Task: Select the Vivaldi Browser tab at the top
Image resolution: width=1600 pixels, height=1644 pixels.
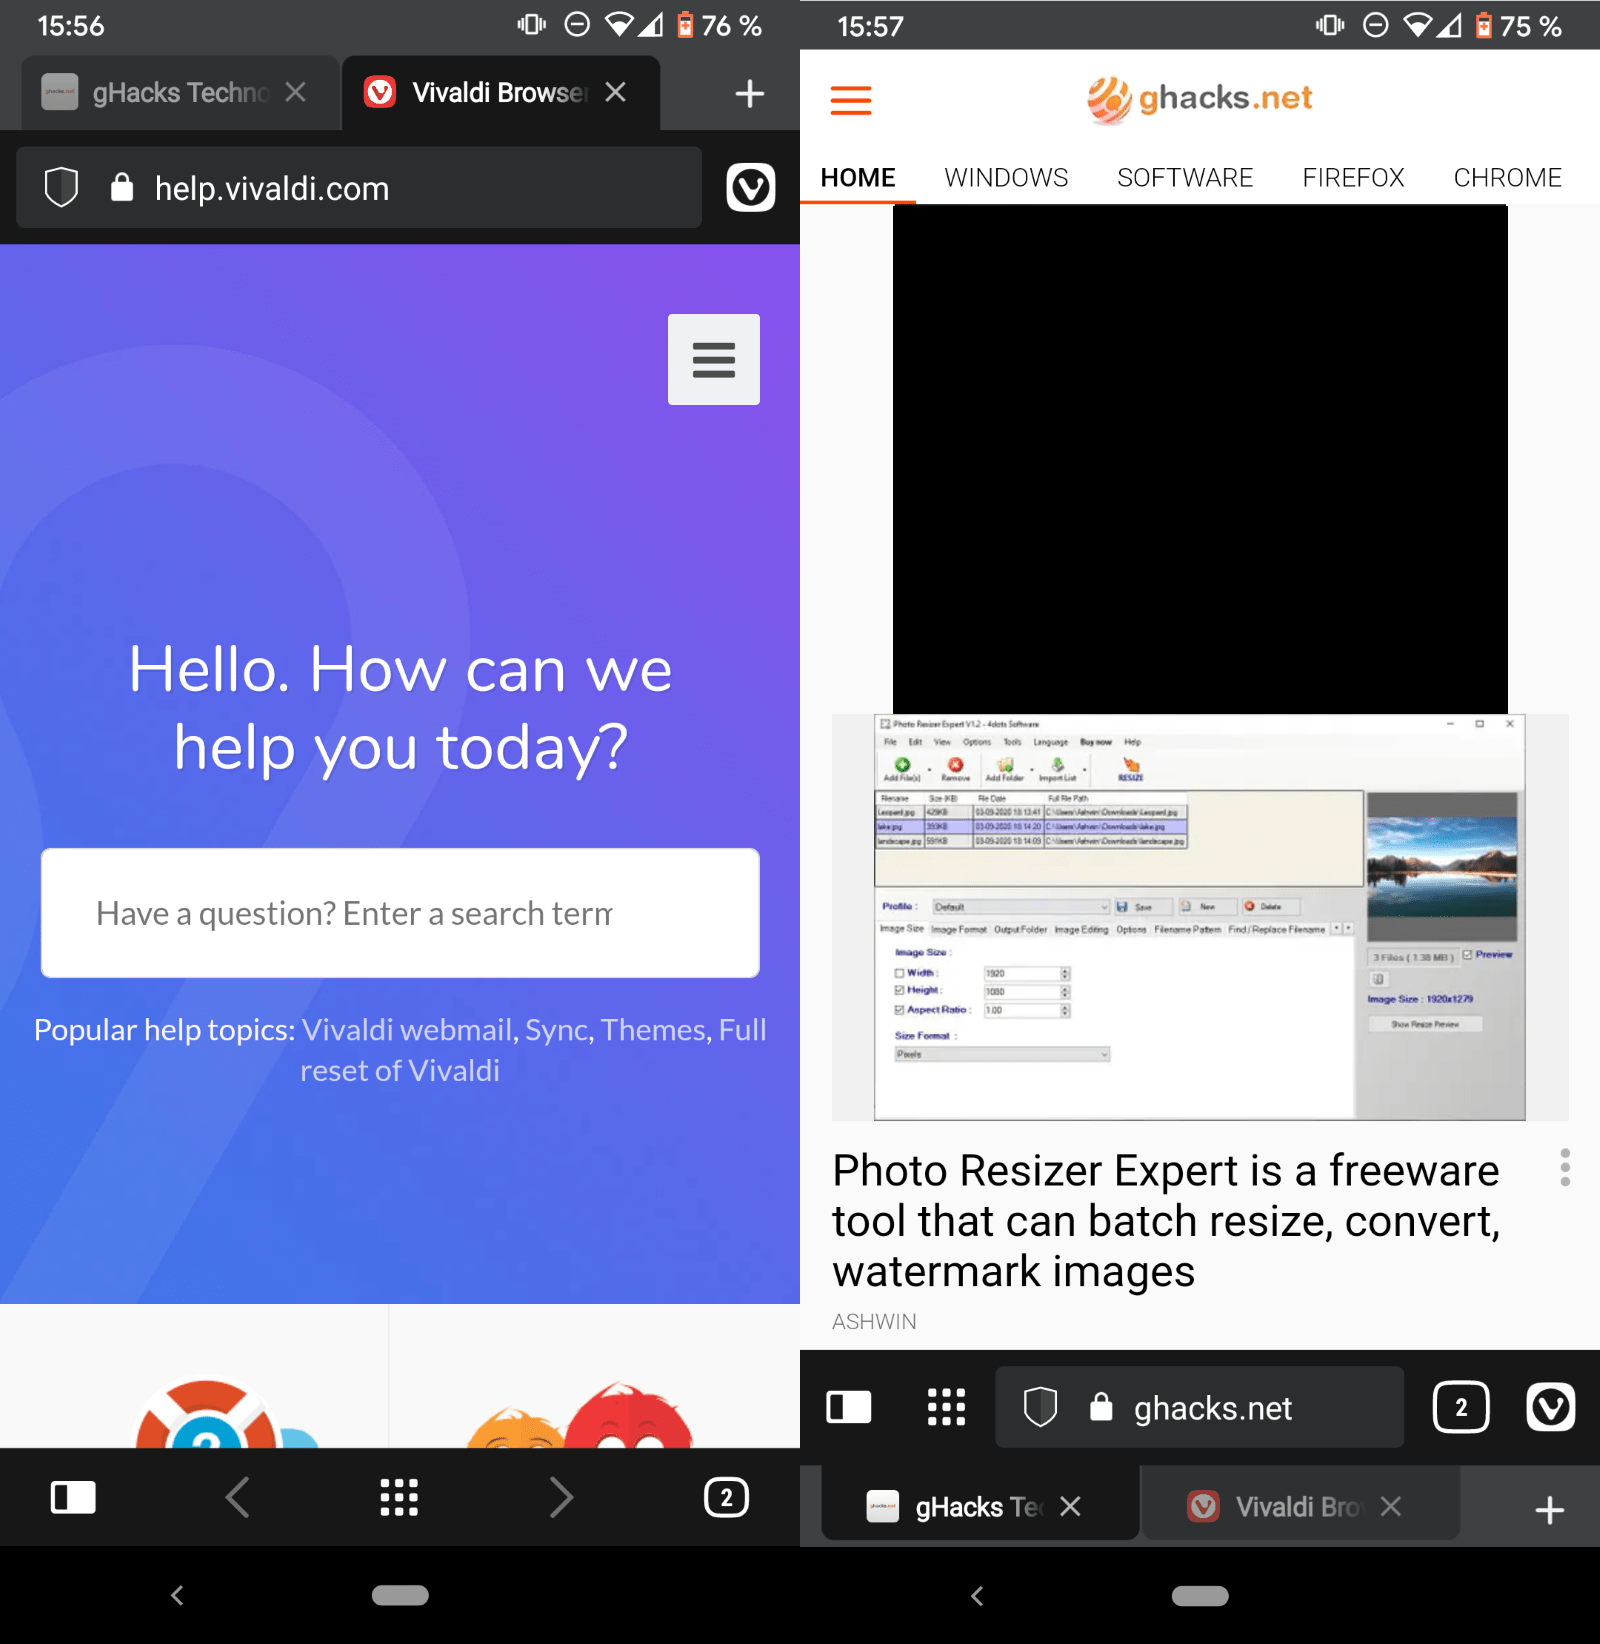Action: click(x=501, y=93)
